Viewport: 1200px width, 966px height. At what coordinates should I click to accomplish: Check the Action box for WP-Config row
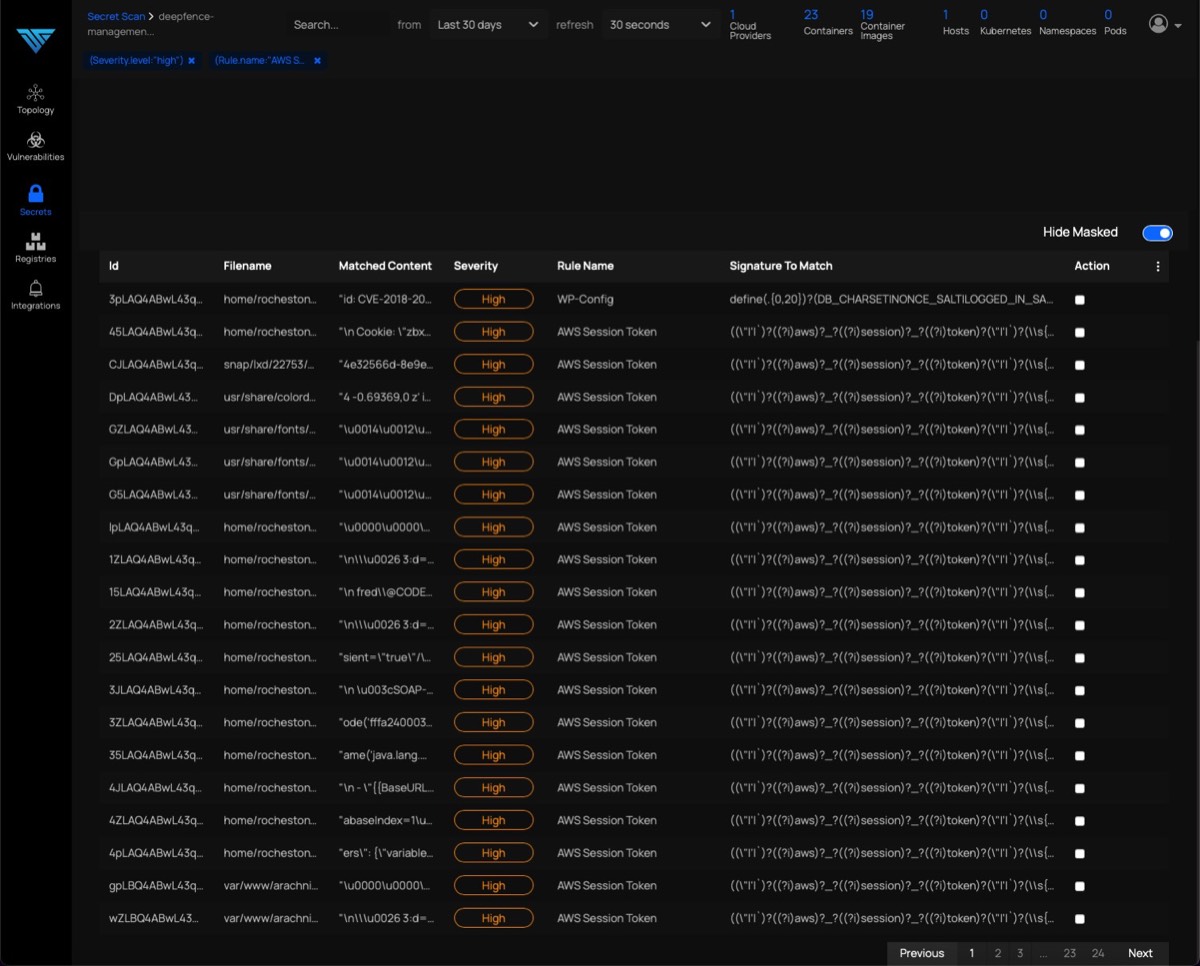coord(1079,300)
